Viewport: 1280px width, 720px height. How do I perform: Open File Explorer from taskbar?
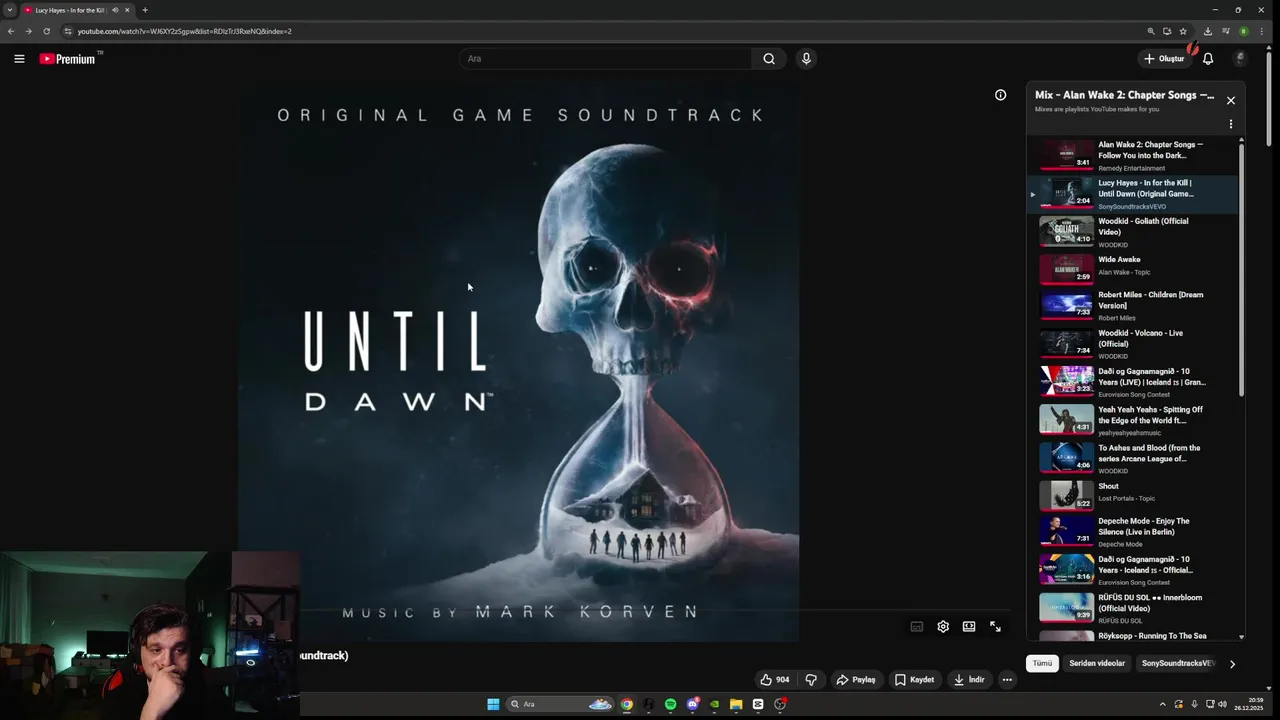736,704
